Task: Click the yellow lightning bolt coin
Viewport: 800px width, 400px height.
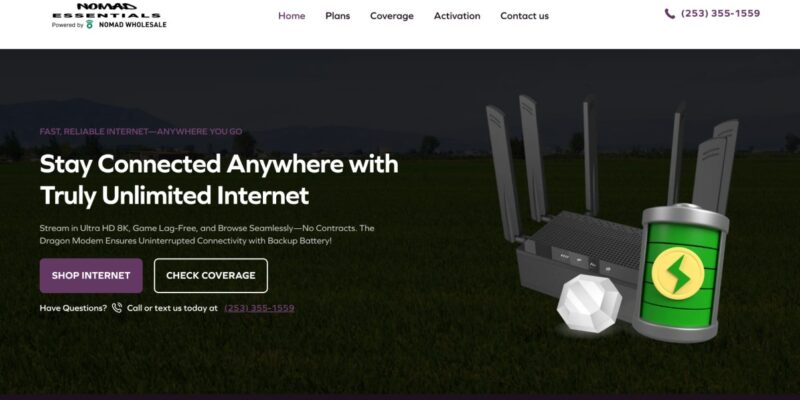Action: (678, 273)
